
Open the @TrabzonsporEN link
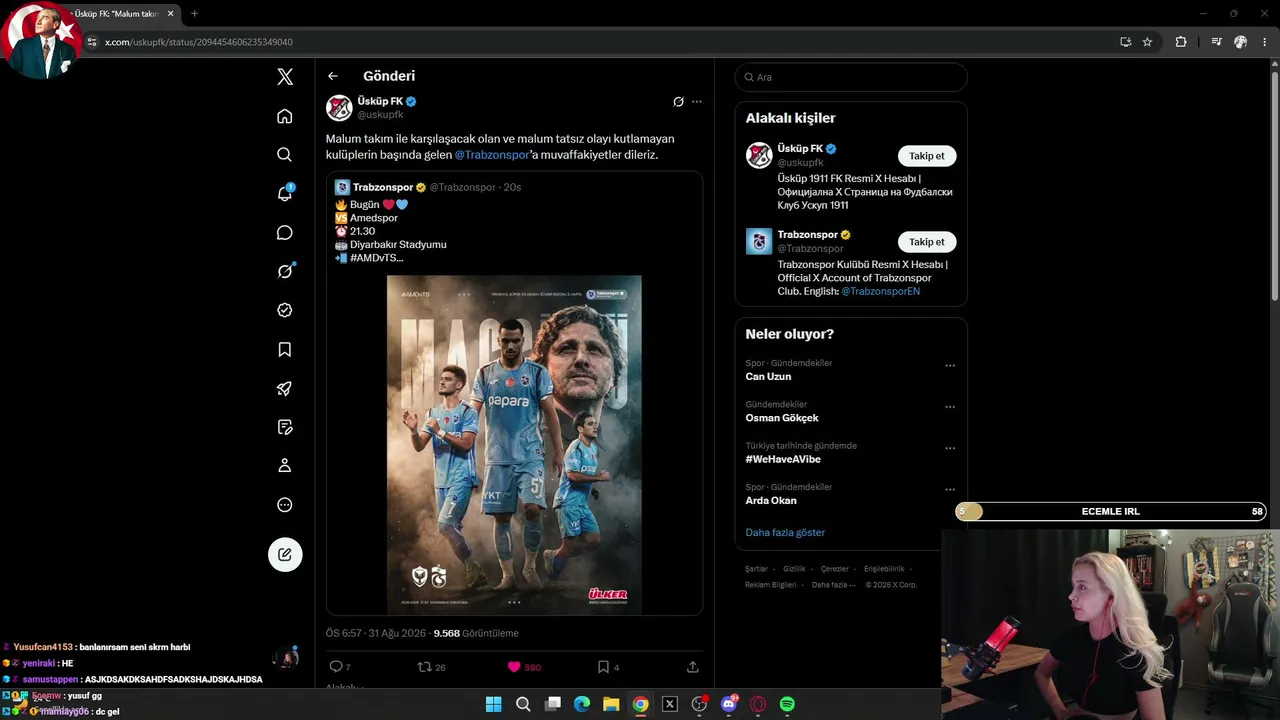click(x=880, y=291)
